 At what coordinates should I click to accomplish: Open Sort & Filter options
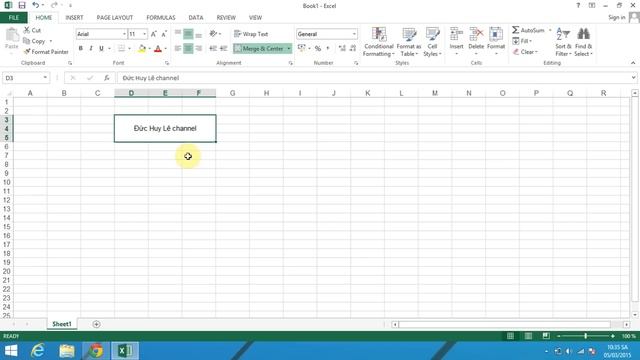563,42
